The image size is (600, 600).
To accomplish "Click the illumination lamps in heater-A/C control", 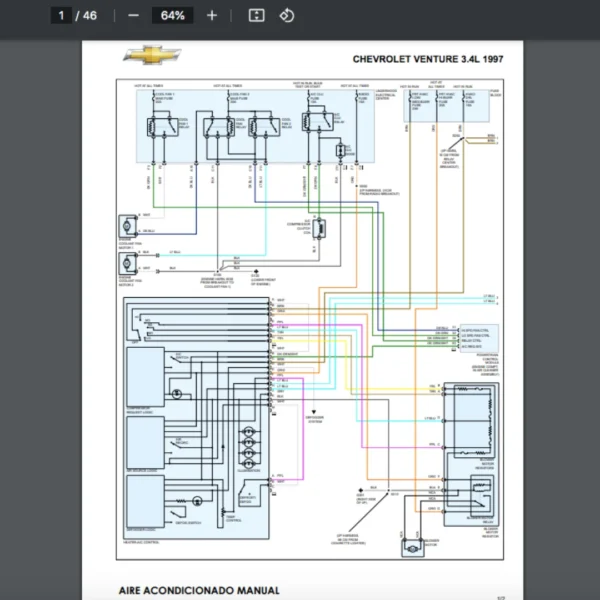I will click(248, 447).
